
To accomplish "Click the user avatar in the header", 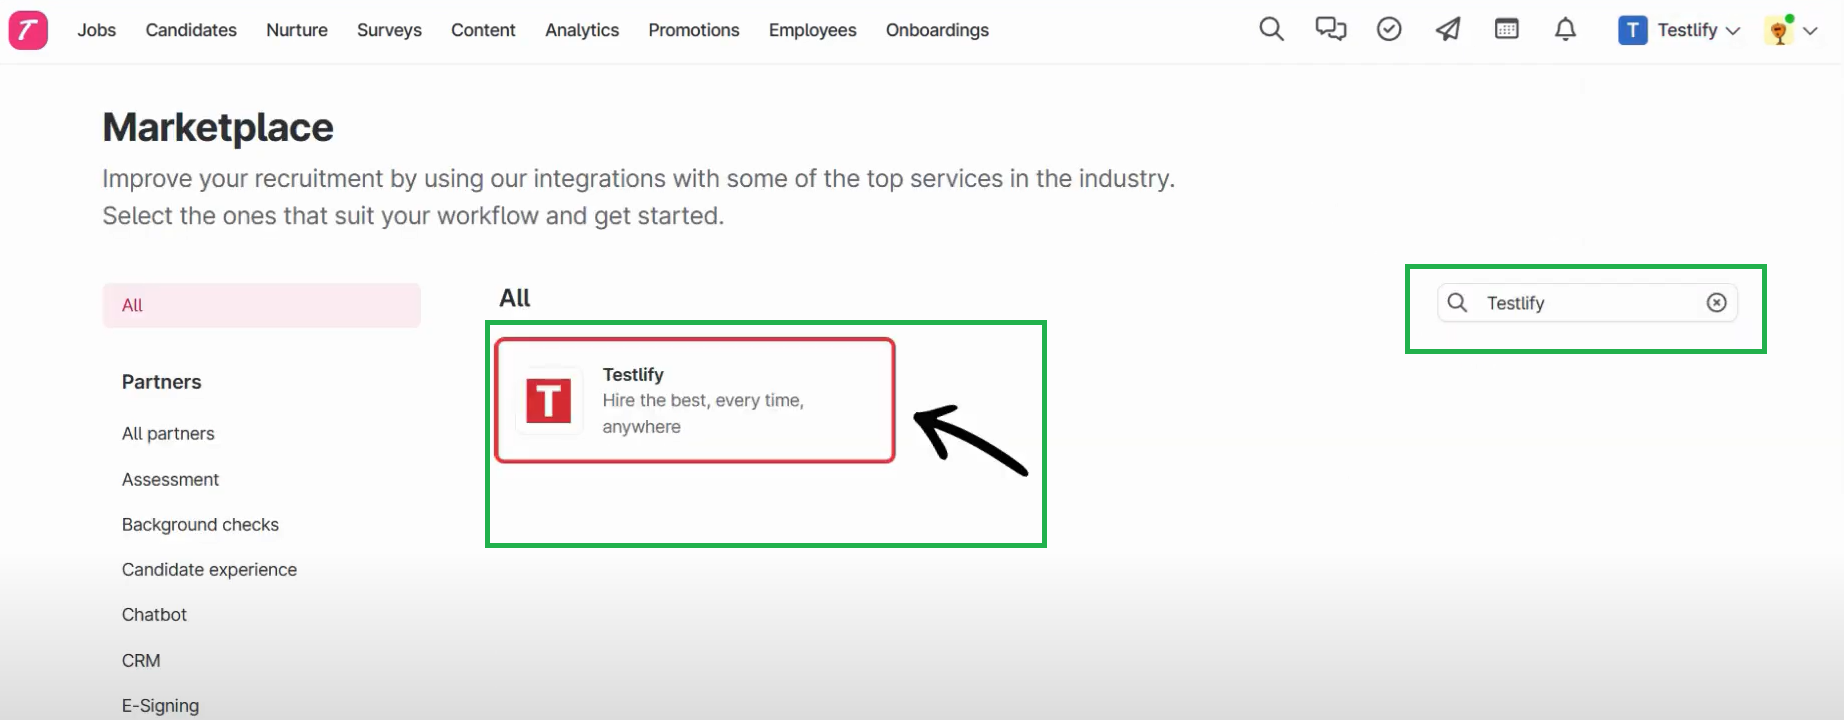I will tap(1779, 30).
